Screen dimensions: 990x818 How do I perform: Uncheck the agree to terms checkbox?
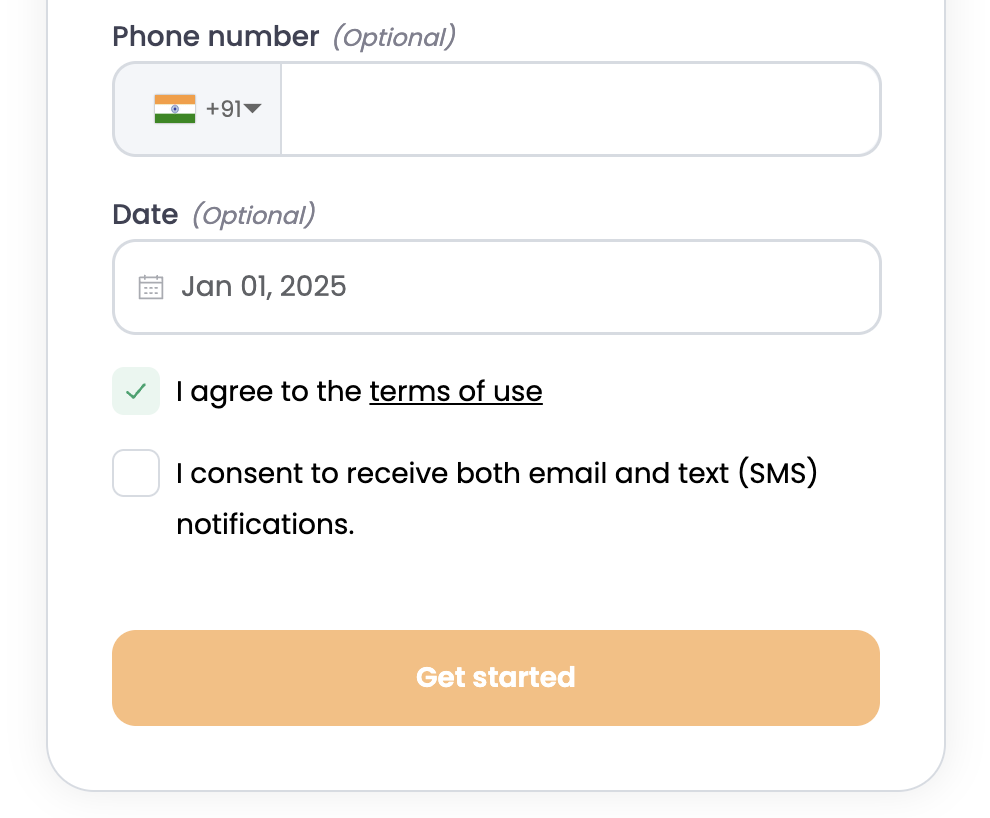(136, 391)
